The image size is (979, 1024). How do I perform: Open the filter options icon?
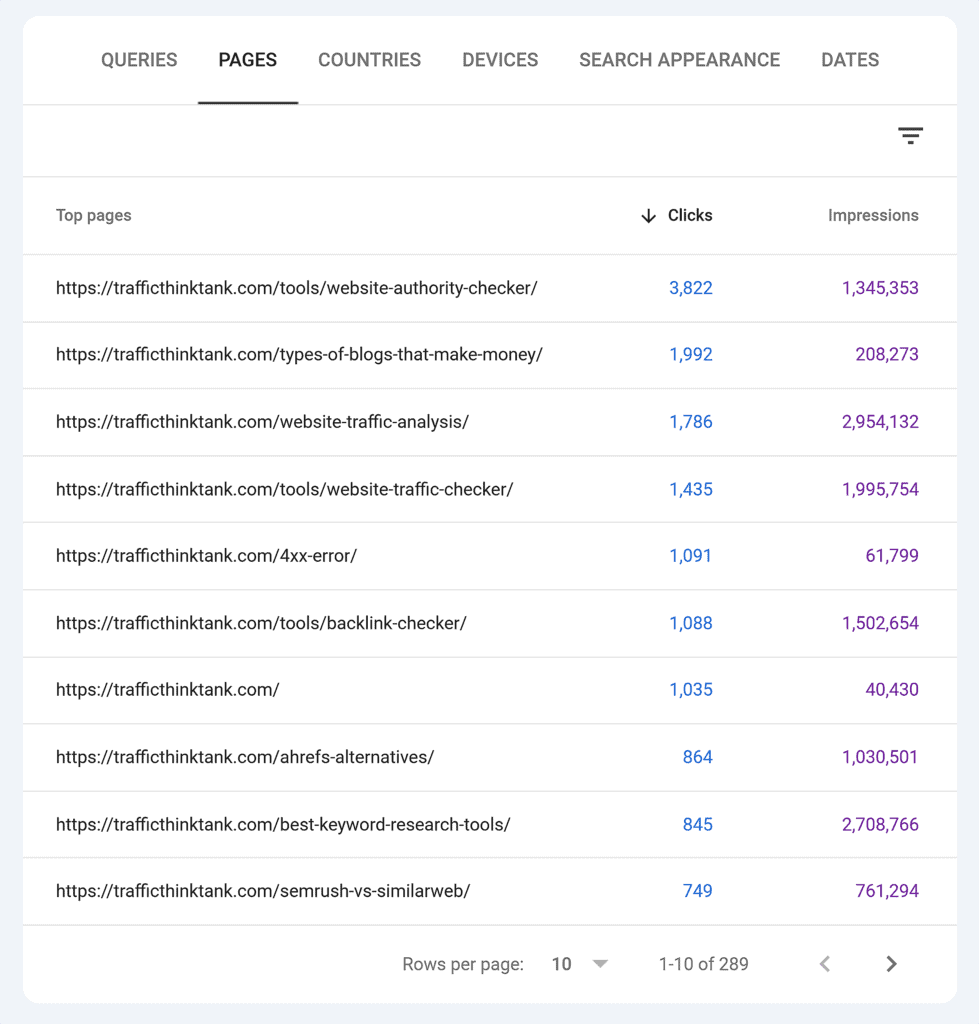tap(910, 134)
